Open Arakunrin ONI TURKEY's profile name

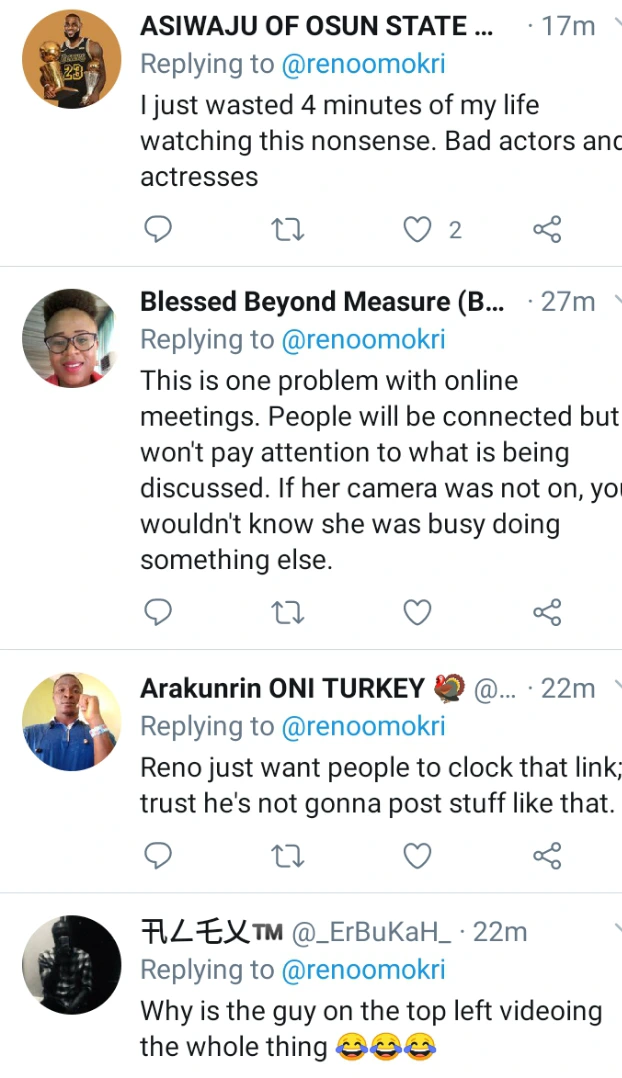click(282, 688)
